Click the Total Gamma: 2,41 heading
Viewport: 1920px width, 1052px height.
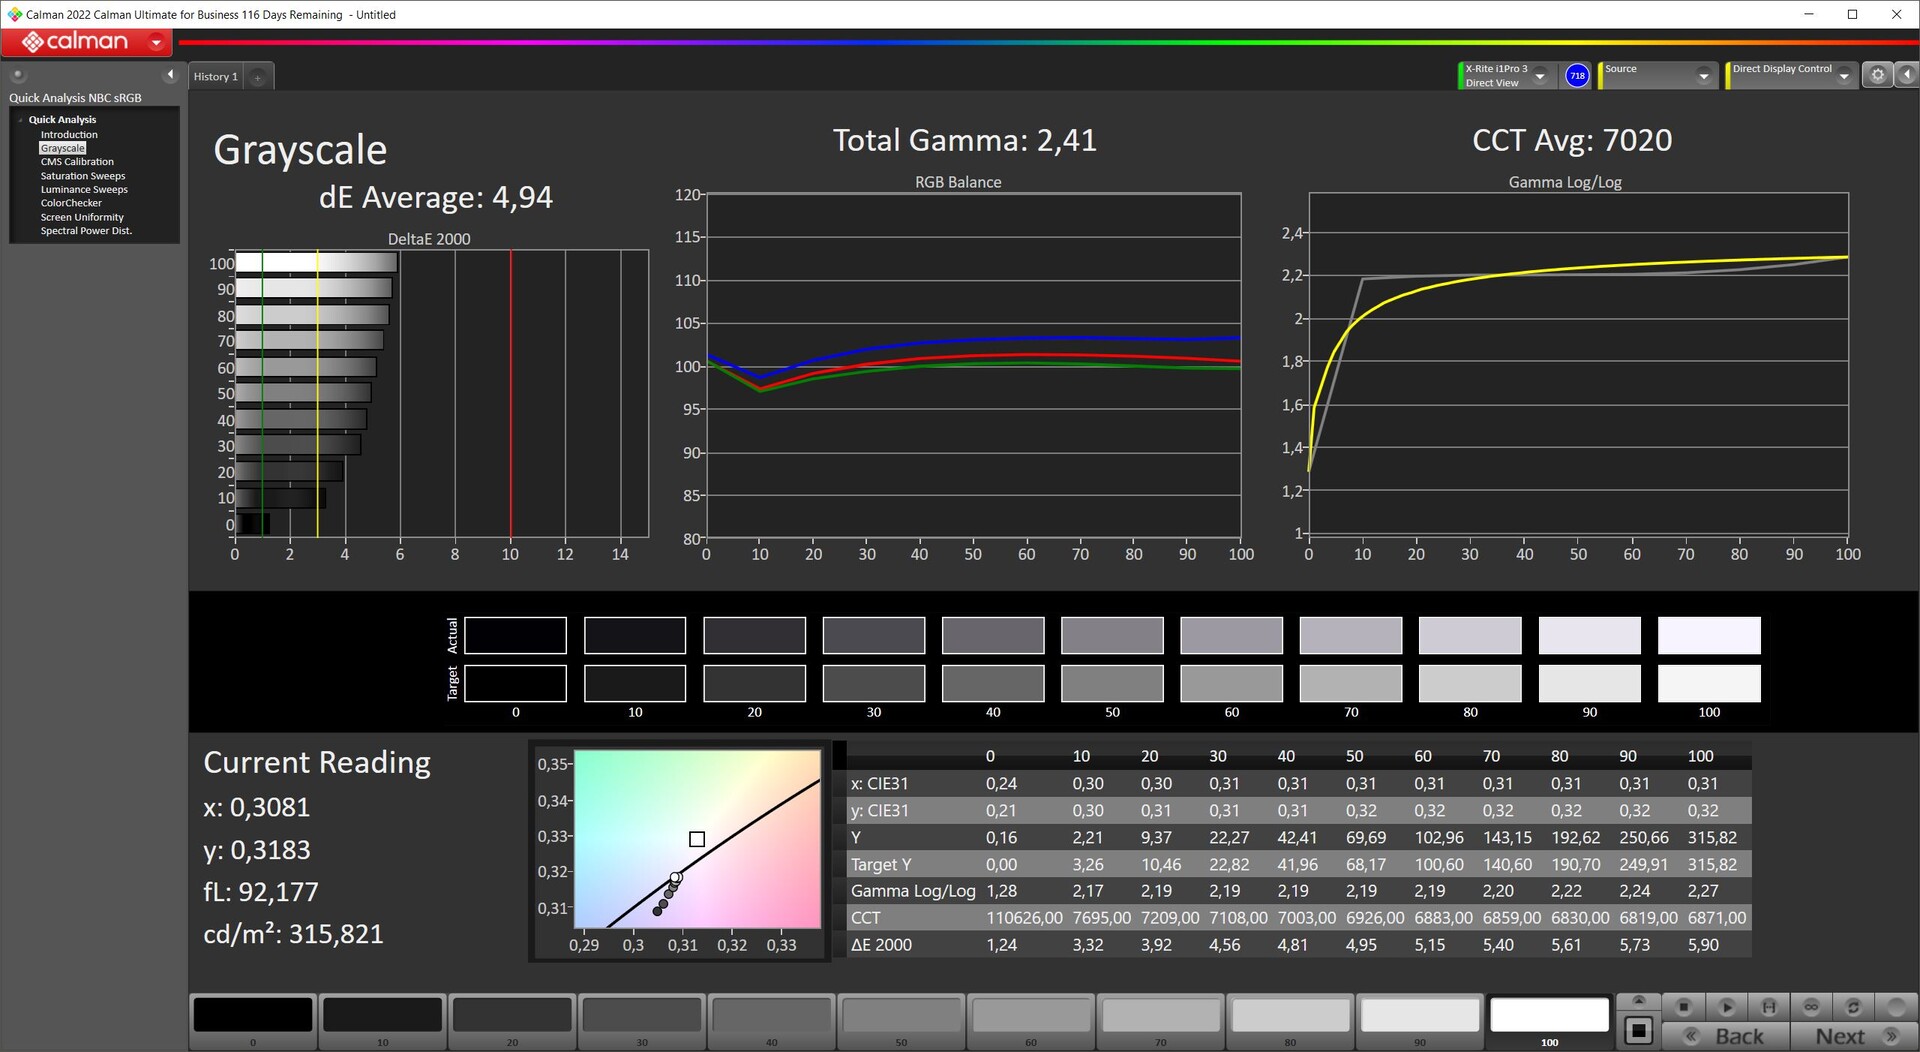(x=965, y=140)
